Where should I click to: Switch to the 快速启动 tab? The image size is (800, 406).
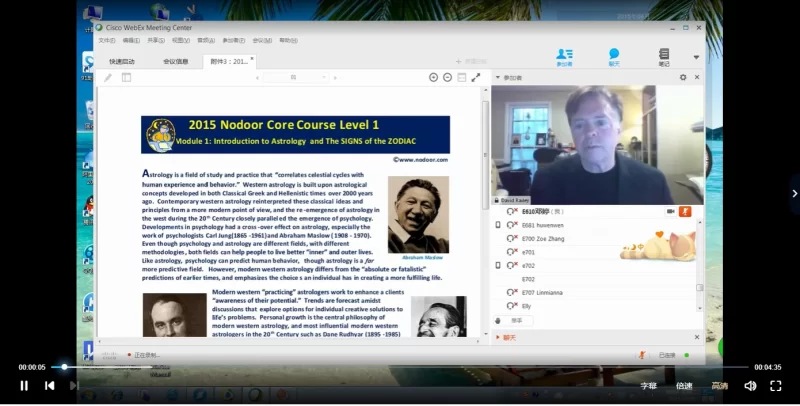pos(124,61)
